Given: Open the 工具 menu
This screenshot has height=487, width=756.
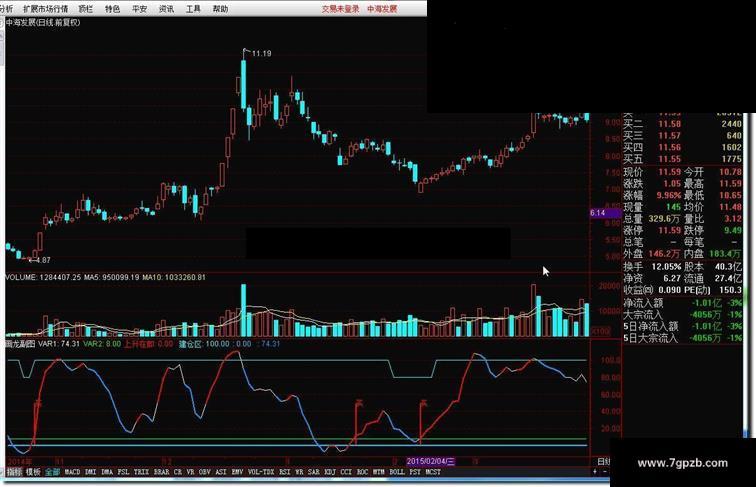Looking at the screenshot, I should point(193,9).
